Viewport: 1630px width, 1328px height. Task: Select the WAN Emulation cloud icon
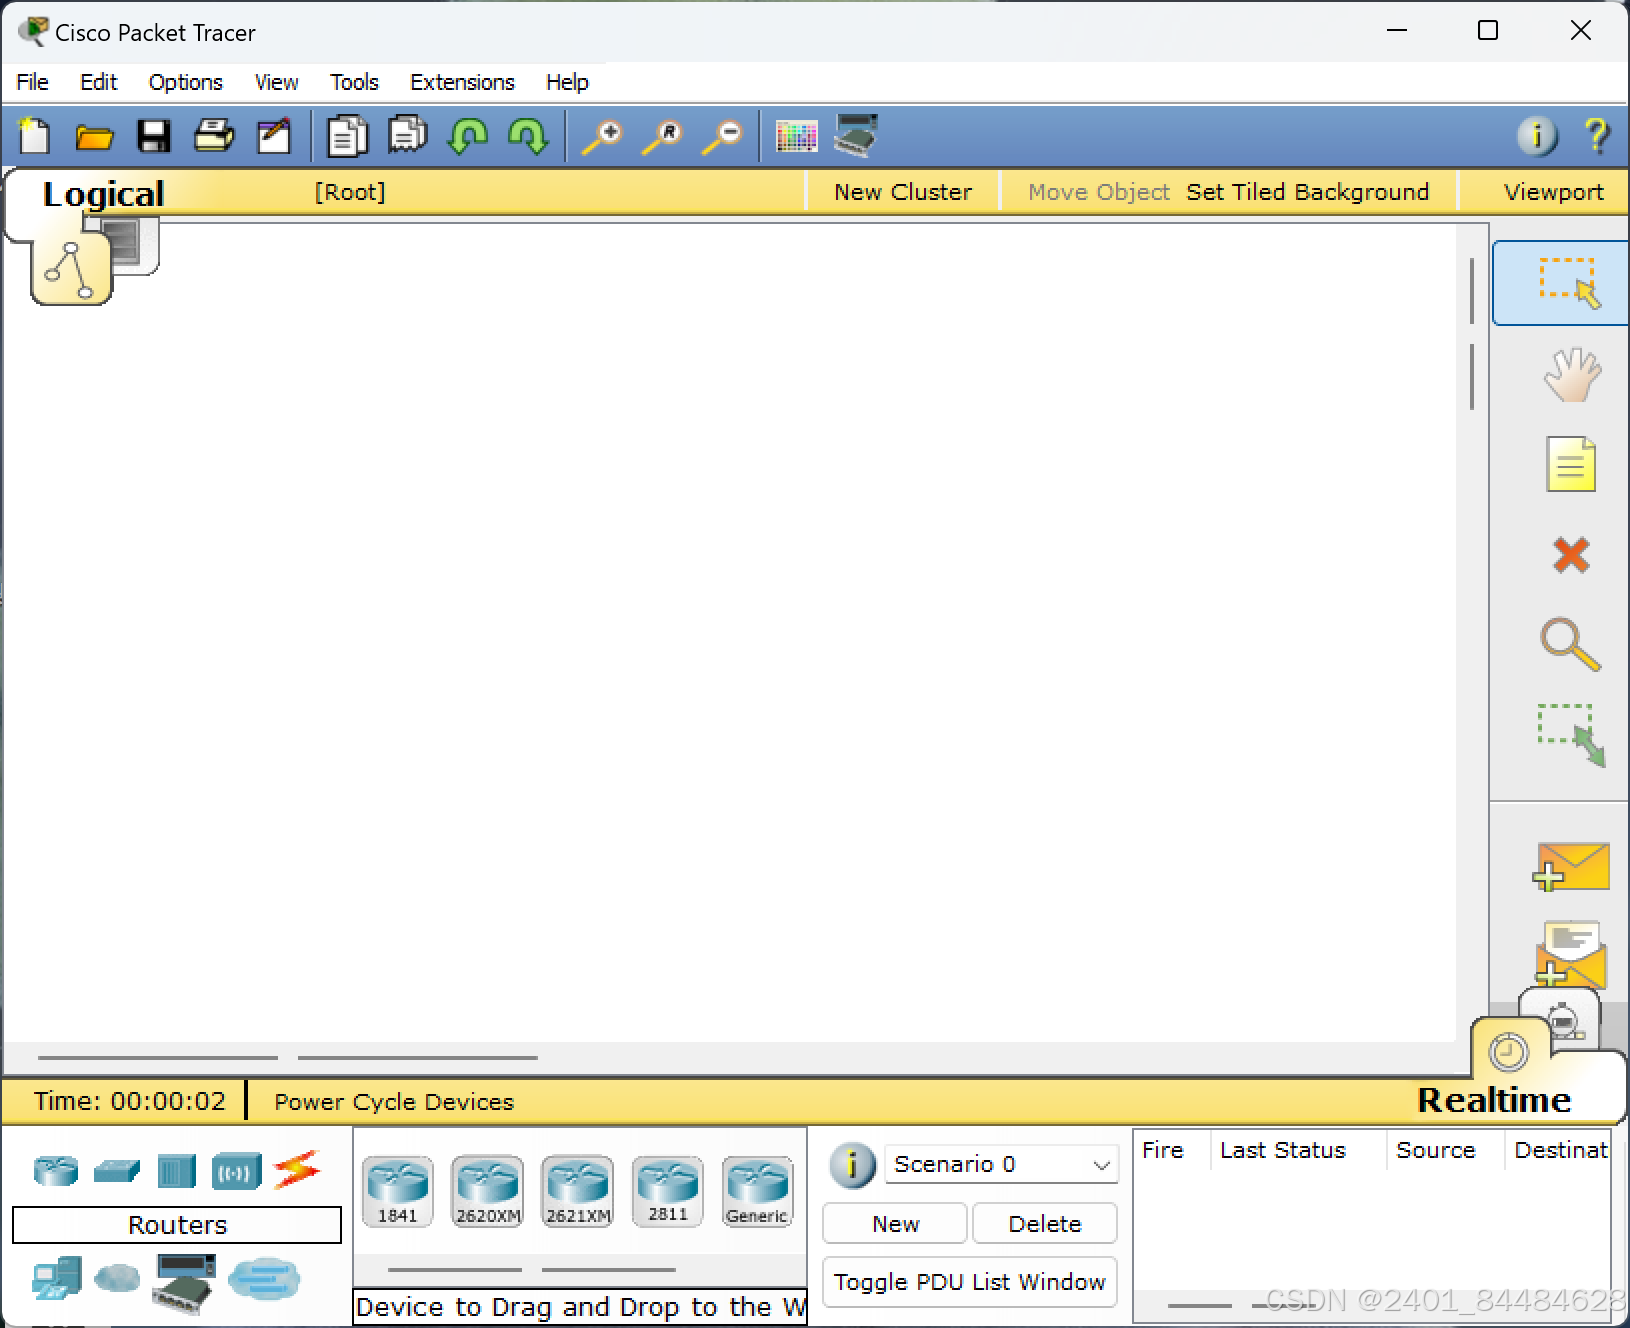(x=117, y=1278)
